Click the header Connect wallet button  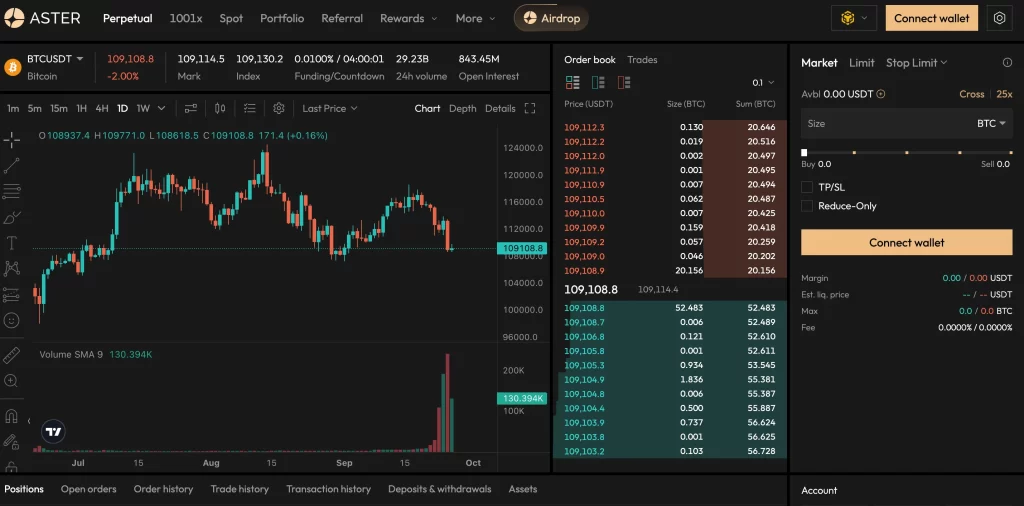point(932,18)
